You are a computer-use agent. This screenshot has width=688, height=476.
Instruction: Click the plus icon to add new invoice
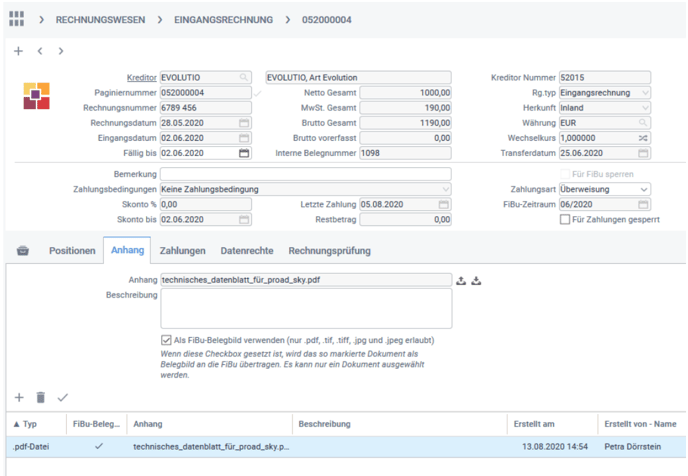[x=18, y=51]
